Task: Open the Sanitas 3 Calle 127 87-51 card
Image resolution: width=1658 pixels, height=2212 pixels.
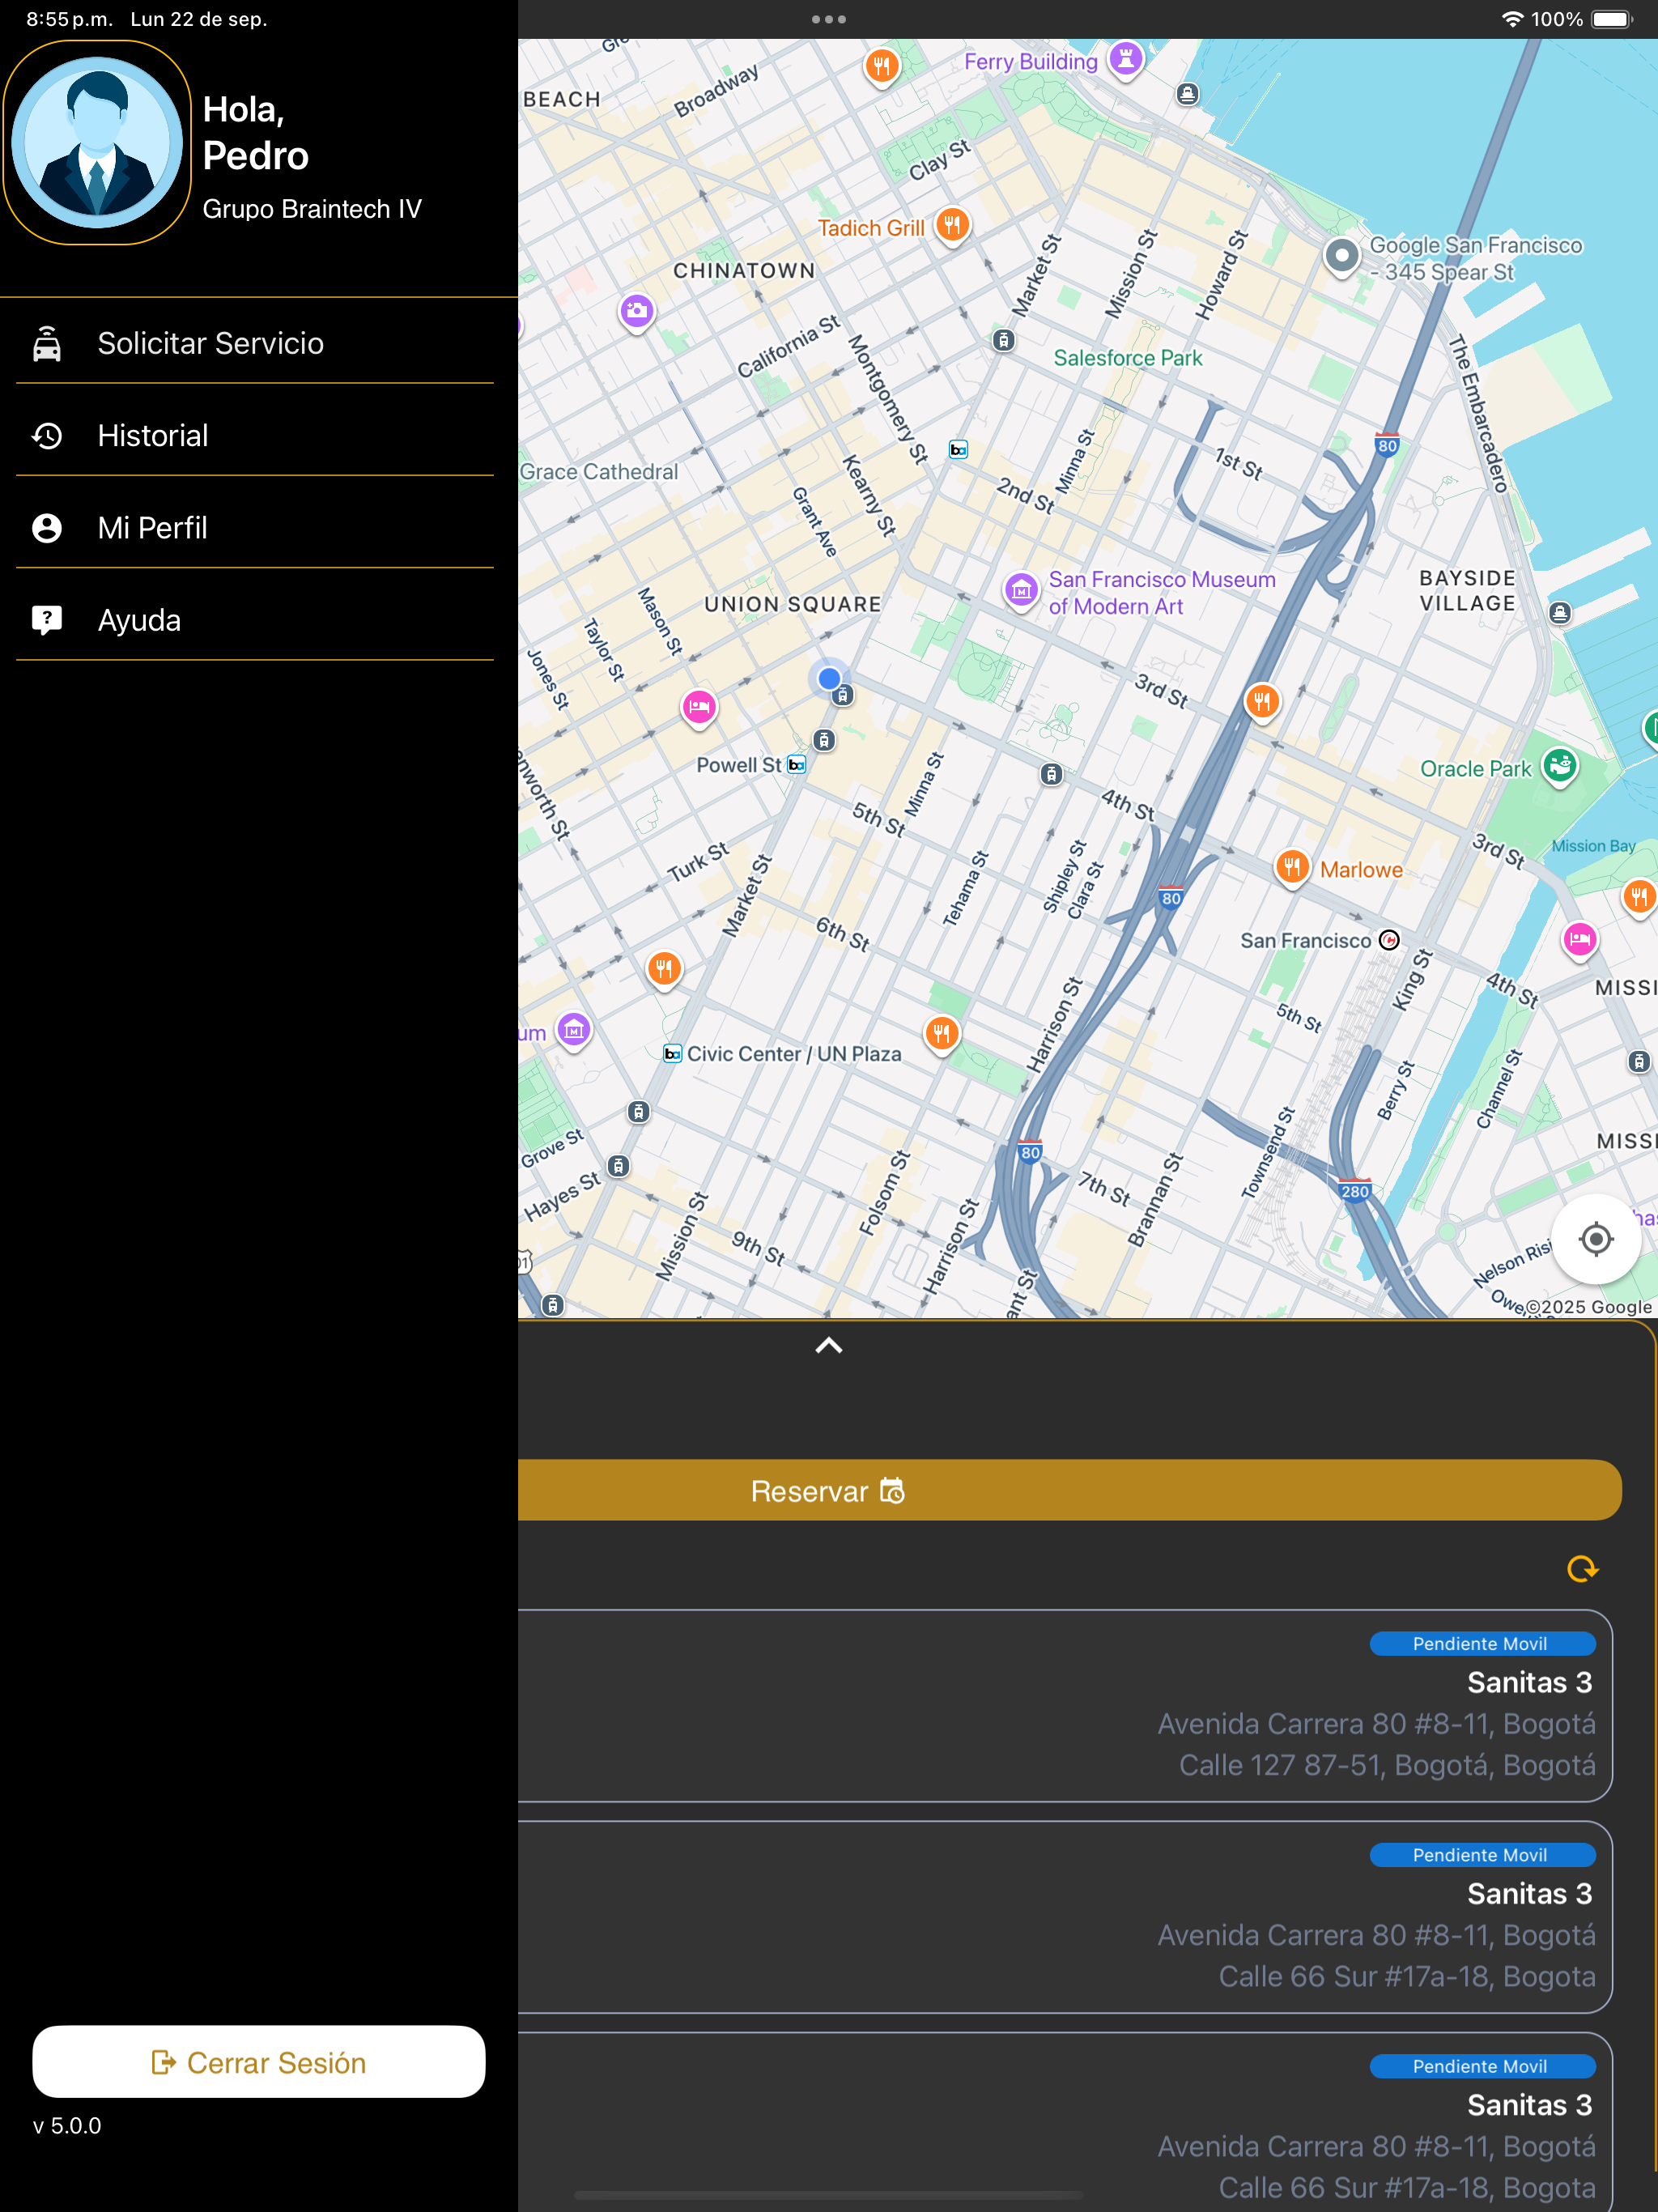Action: 1064,1706
